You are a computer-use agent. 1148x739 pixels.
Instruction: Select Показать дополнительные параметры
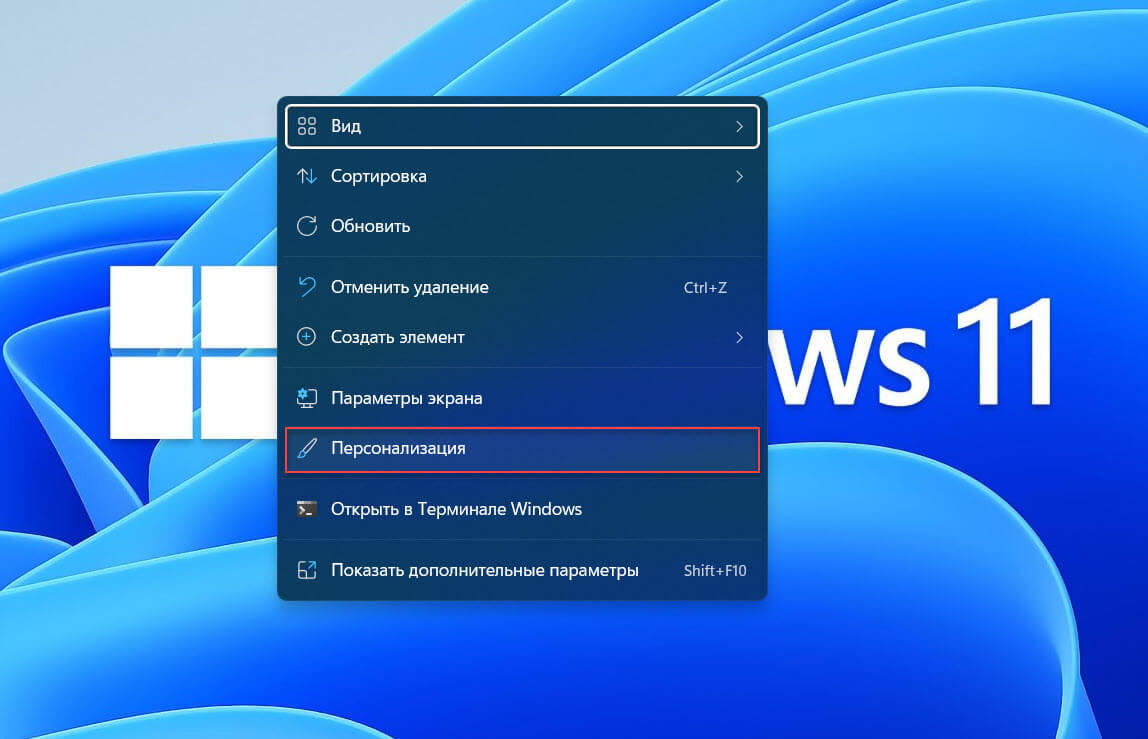click(x=522, y=570)
